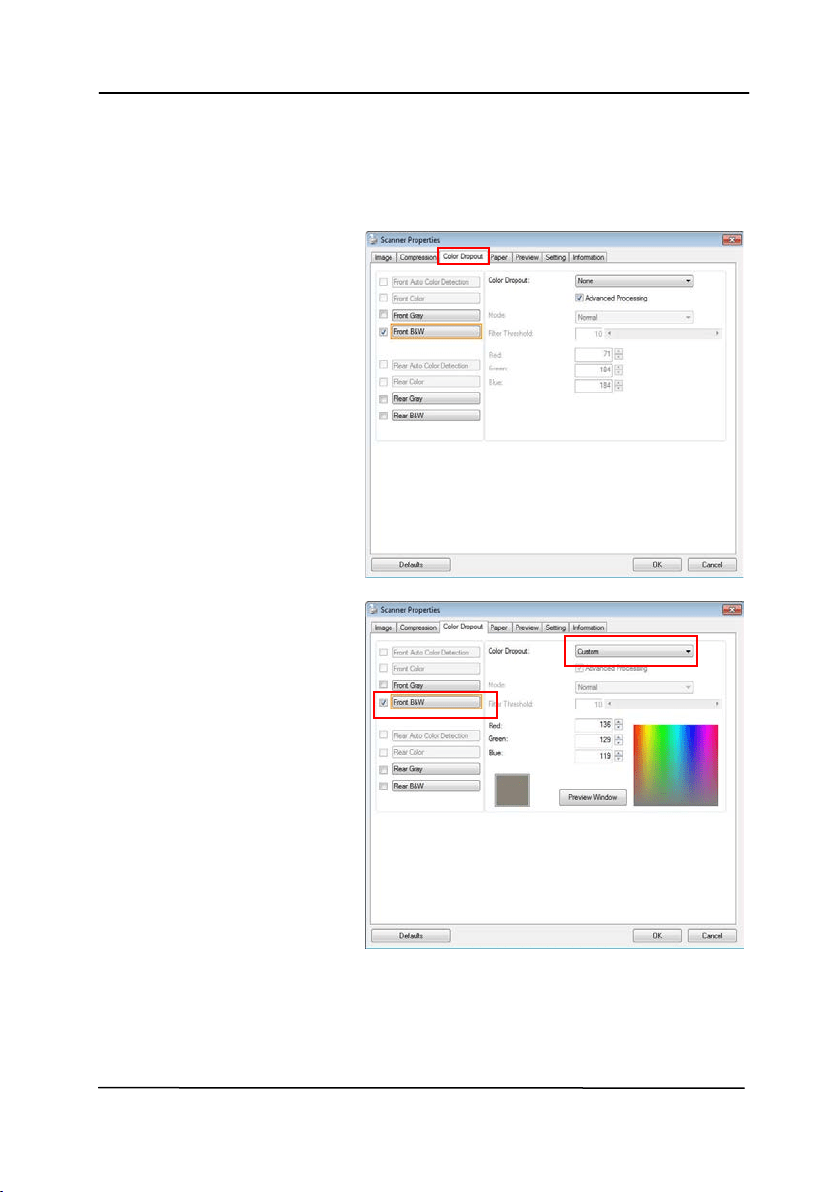840x1192 pixels.
Task: Switch to Compression tab in upper dialog
Action: click(x=417, y=257)
